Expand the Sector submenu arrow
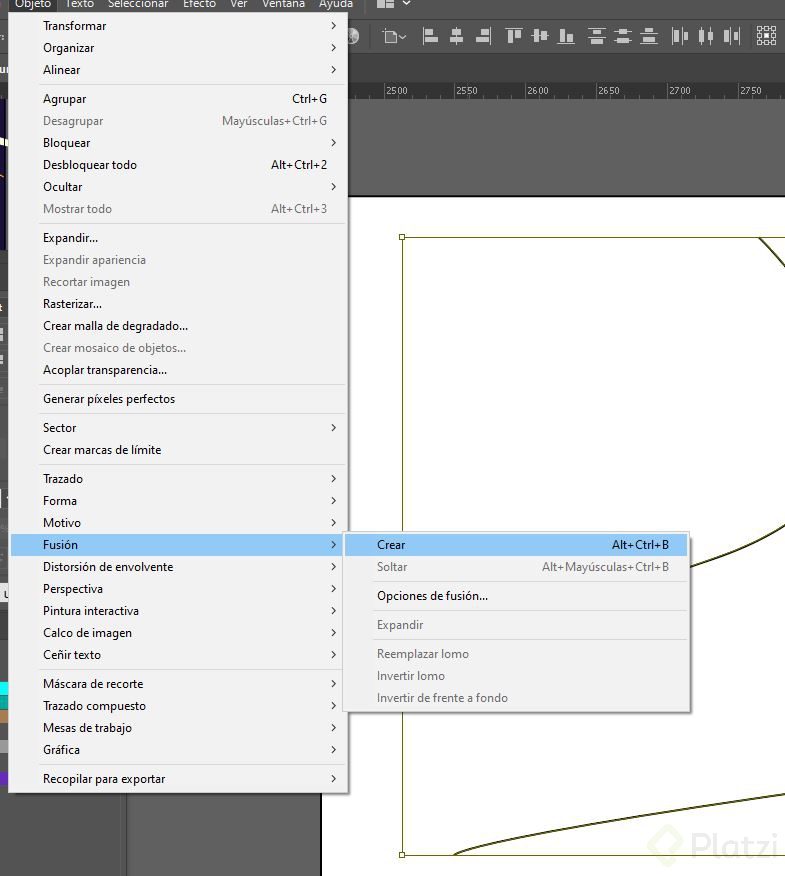The image size is (785, 876). coord(334,427)
